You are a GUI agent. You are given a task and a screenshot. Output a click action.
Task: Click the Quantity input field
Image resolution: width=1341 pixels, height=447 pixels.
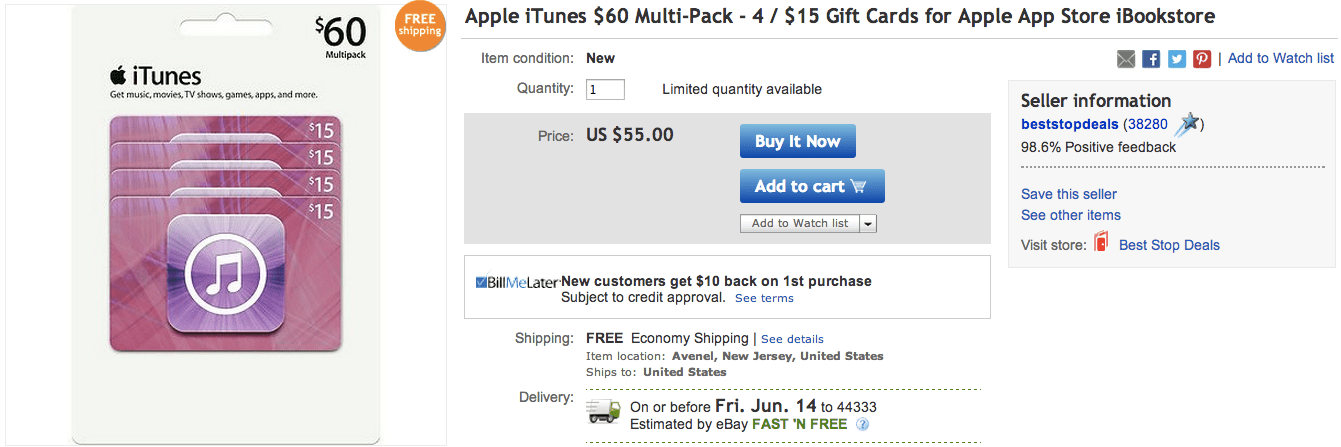[x=605, y=89]
